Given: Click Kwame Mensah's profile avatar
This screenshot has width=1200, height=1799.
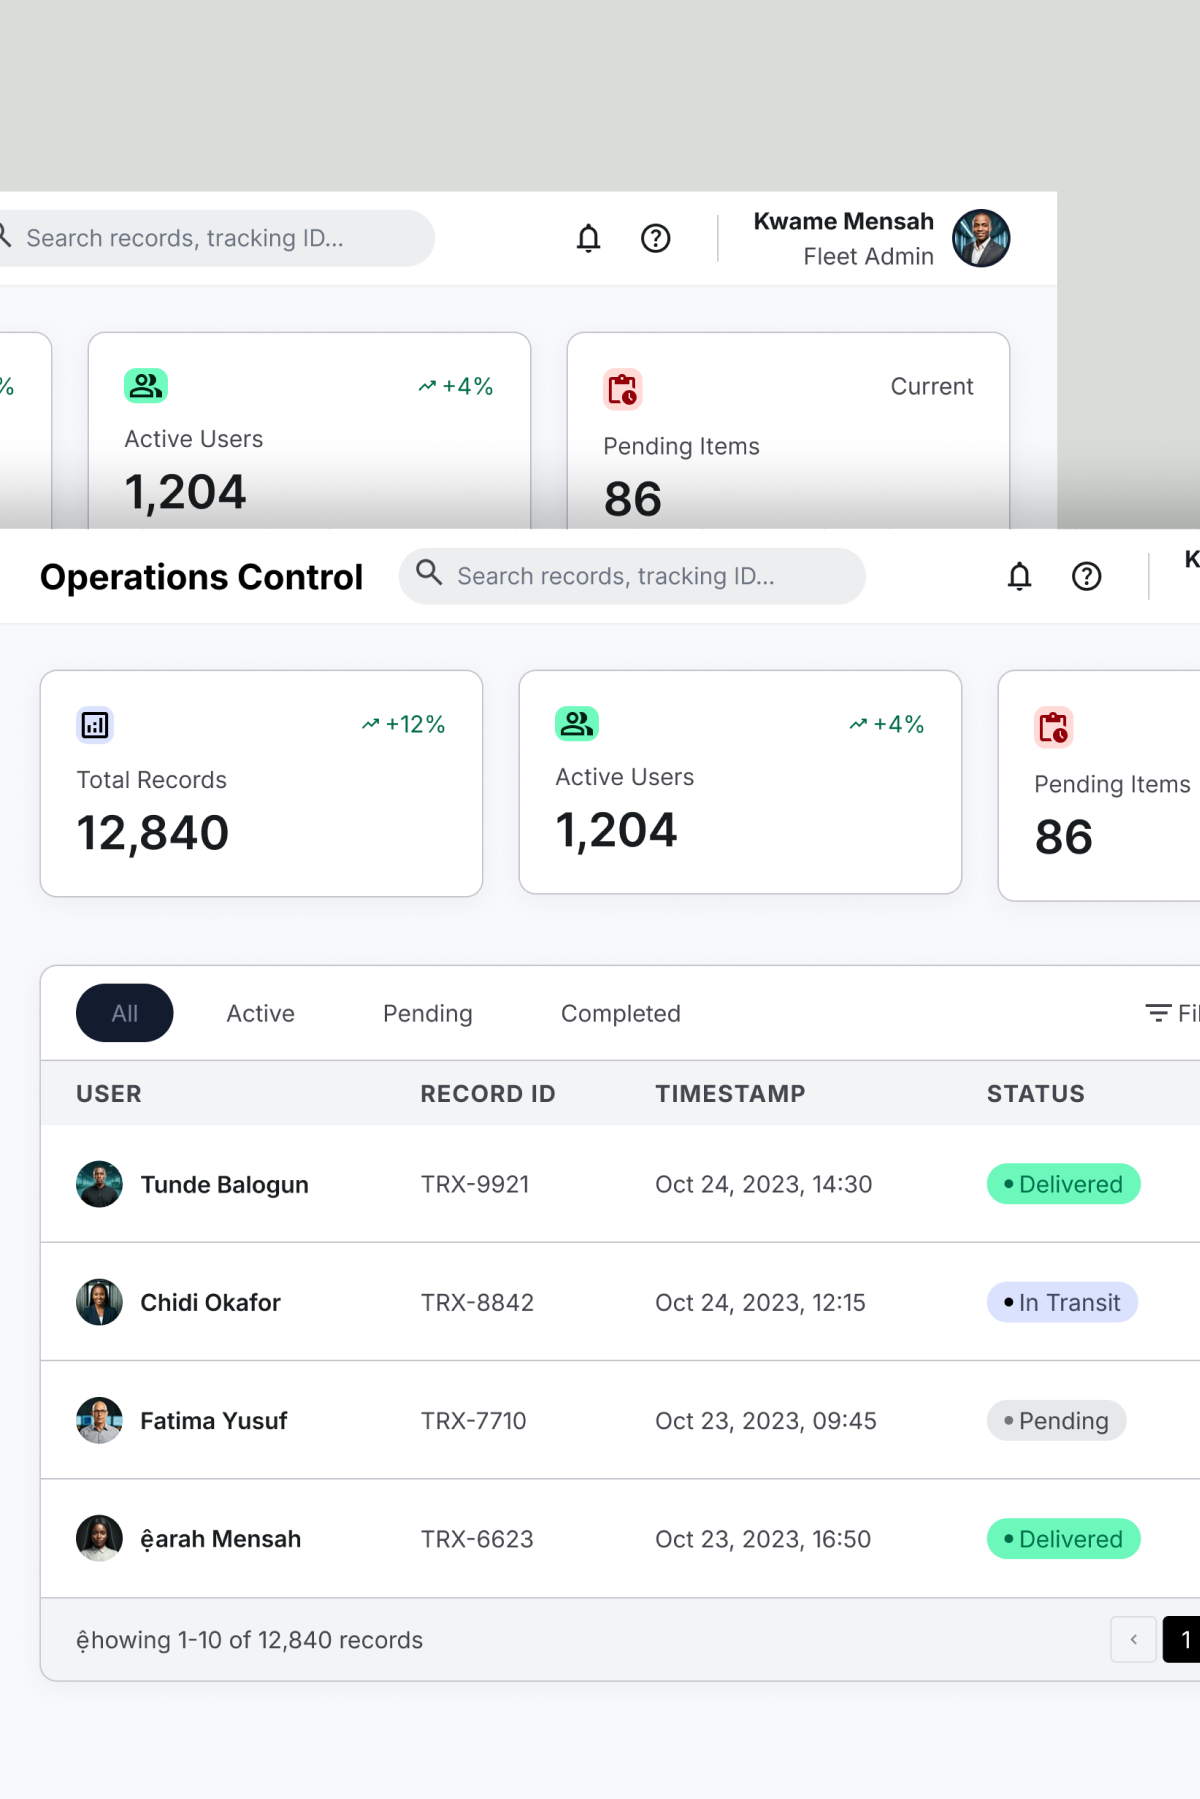Looking at the screenshot, I should coord(980,238).
